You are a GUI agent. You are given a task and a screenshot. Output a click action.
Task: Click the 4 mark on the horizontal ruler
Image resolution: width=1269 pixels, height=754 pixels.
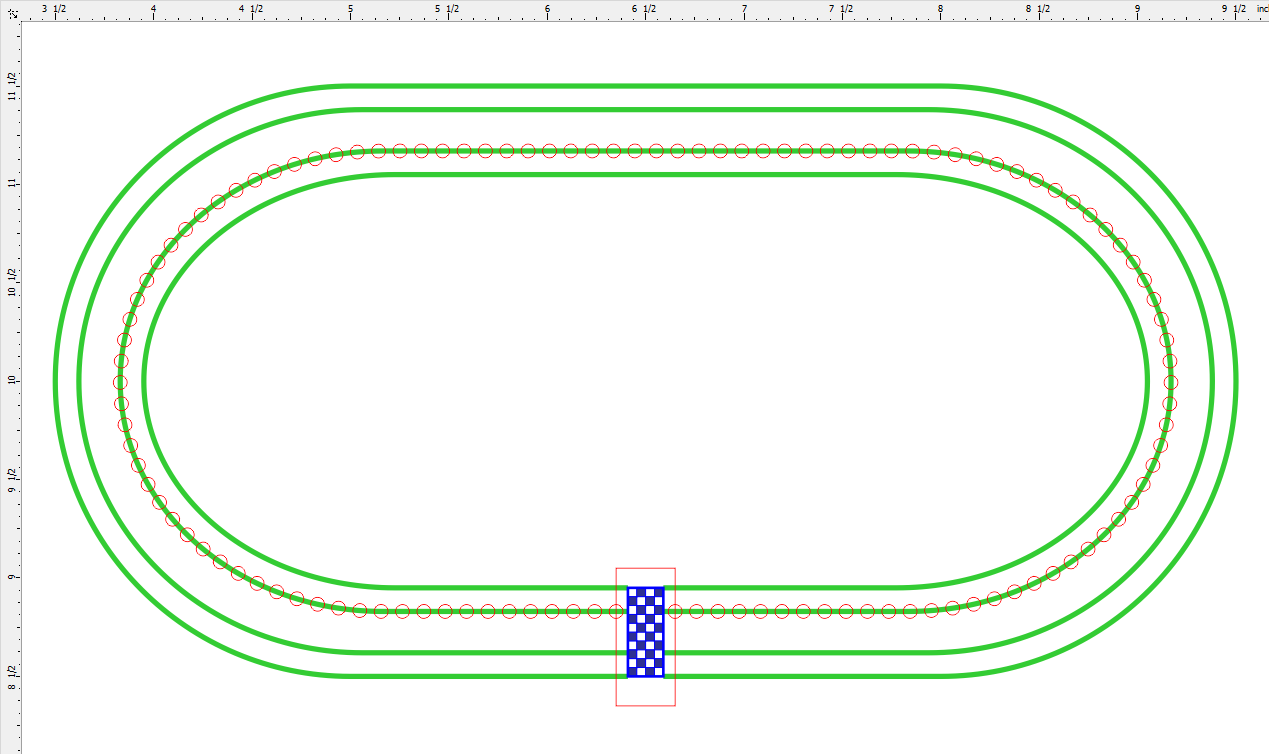pyautogui.click(x=152, y=7)
